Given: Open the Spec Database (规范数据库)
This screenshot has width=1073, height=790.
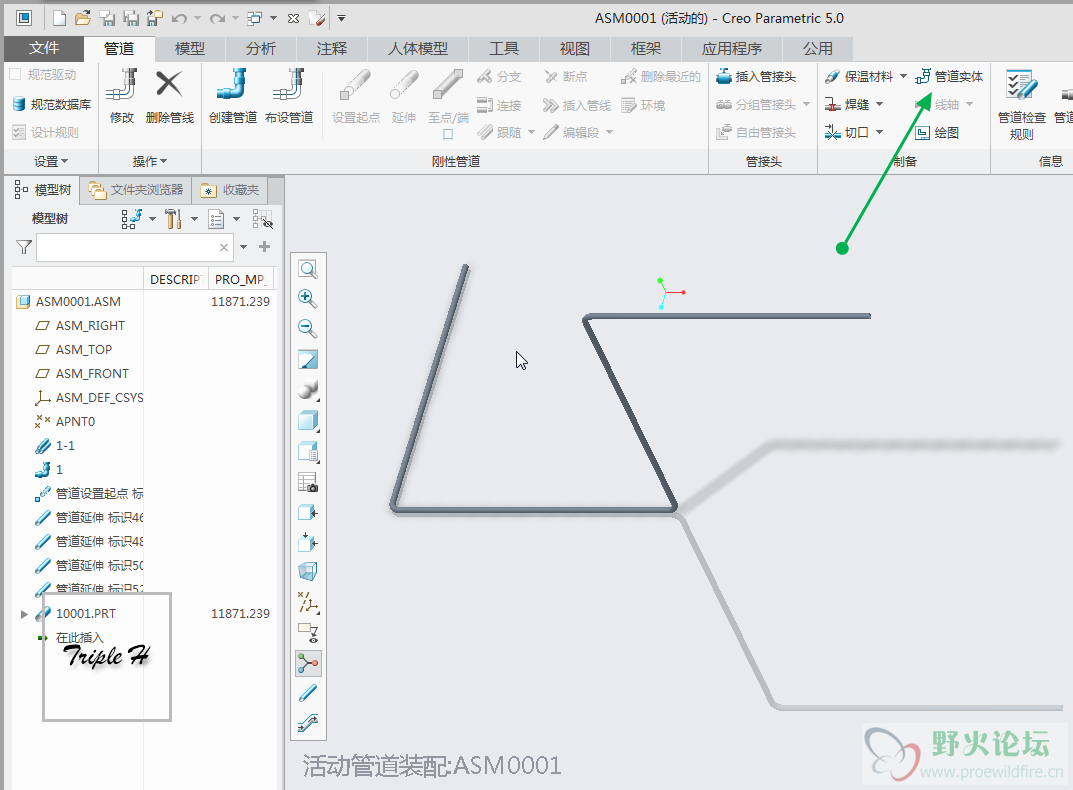Looking at the screenshot, I should 52,105.
